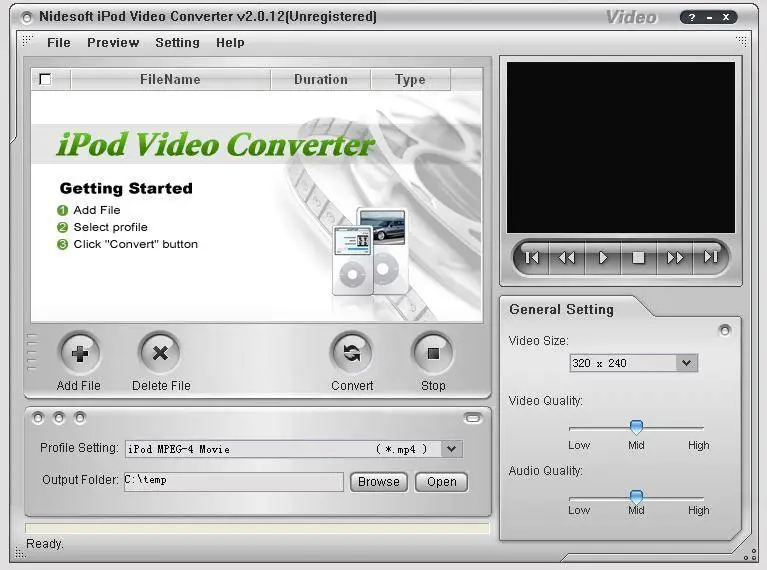This screenshot has height=570, width=767.
Task: Click the Video Quality slider handle
Action: pyautogui.click(x=636, y=427)
